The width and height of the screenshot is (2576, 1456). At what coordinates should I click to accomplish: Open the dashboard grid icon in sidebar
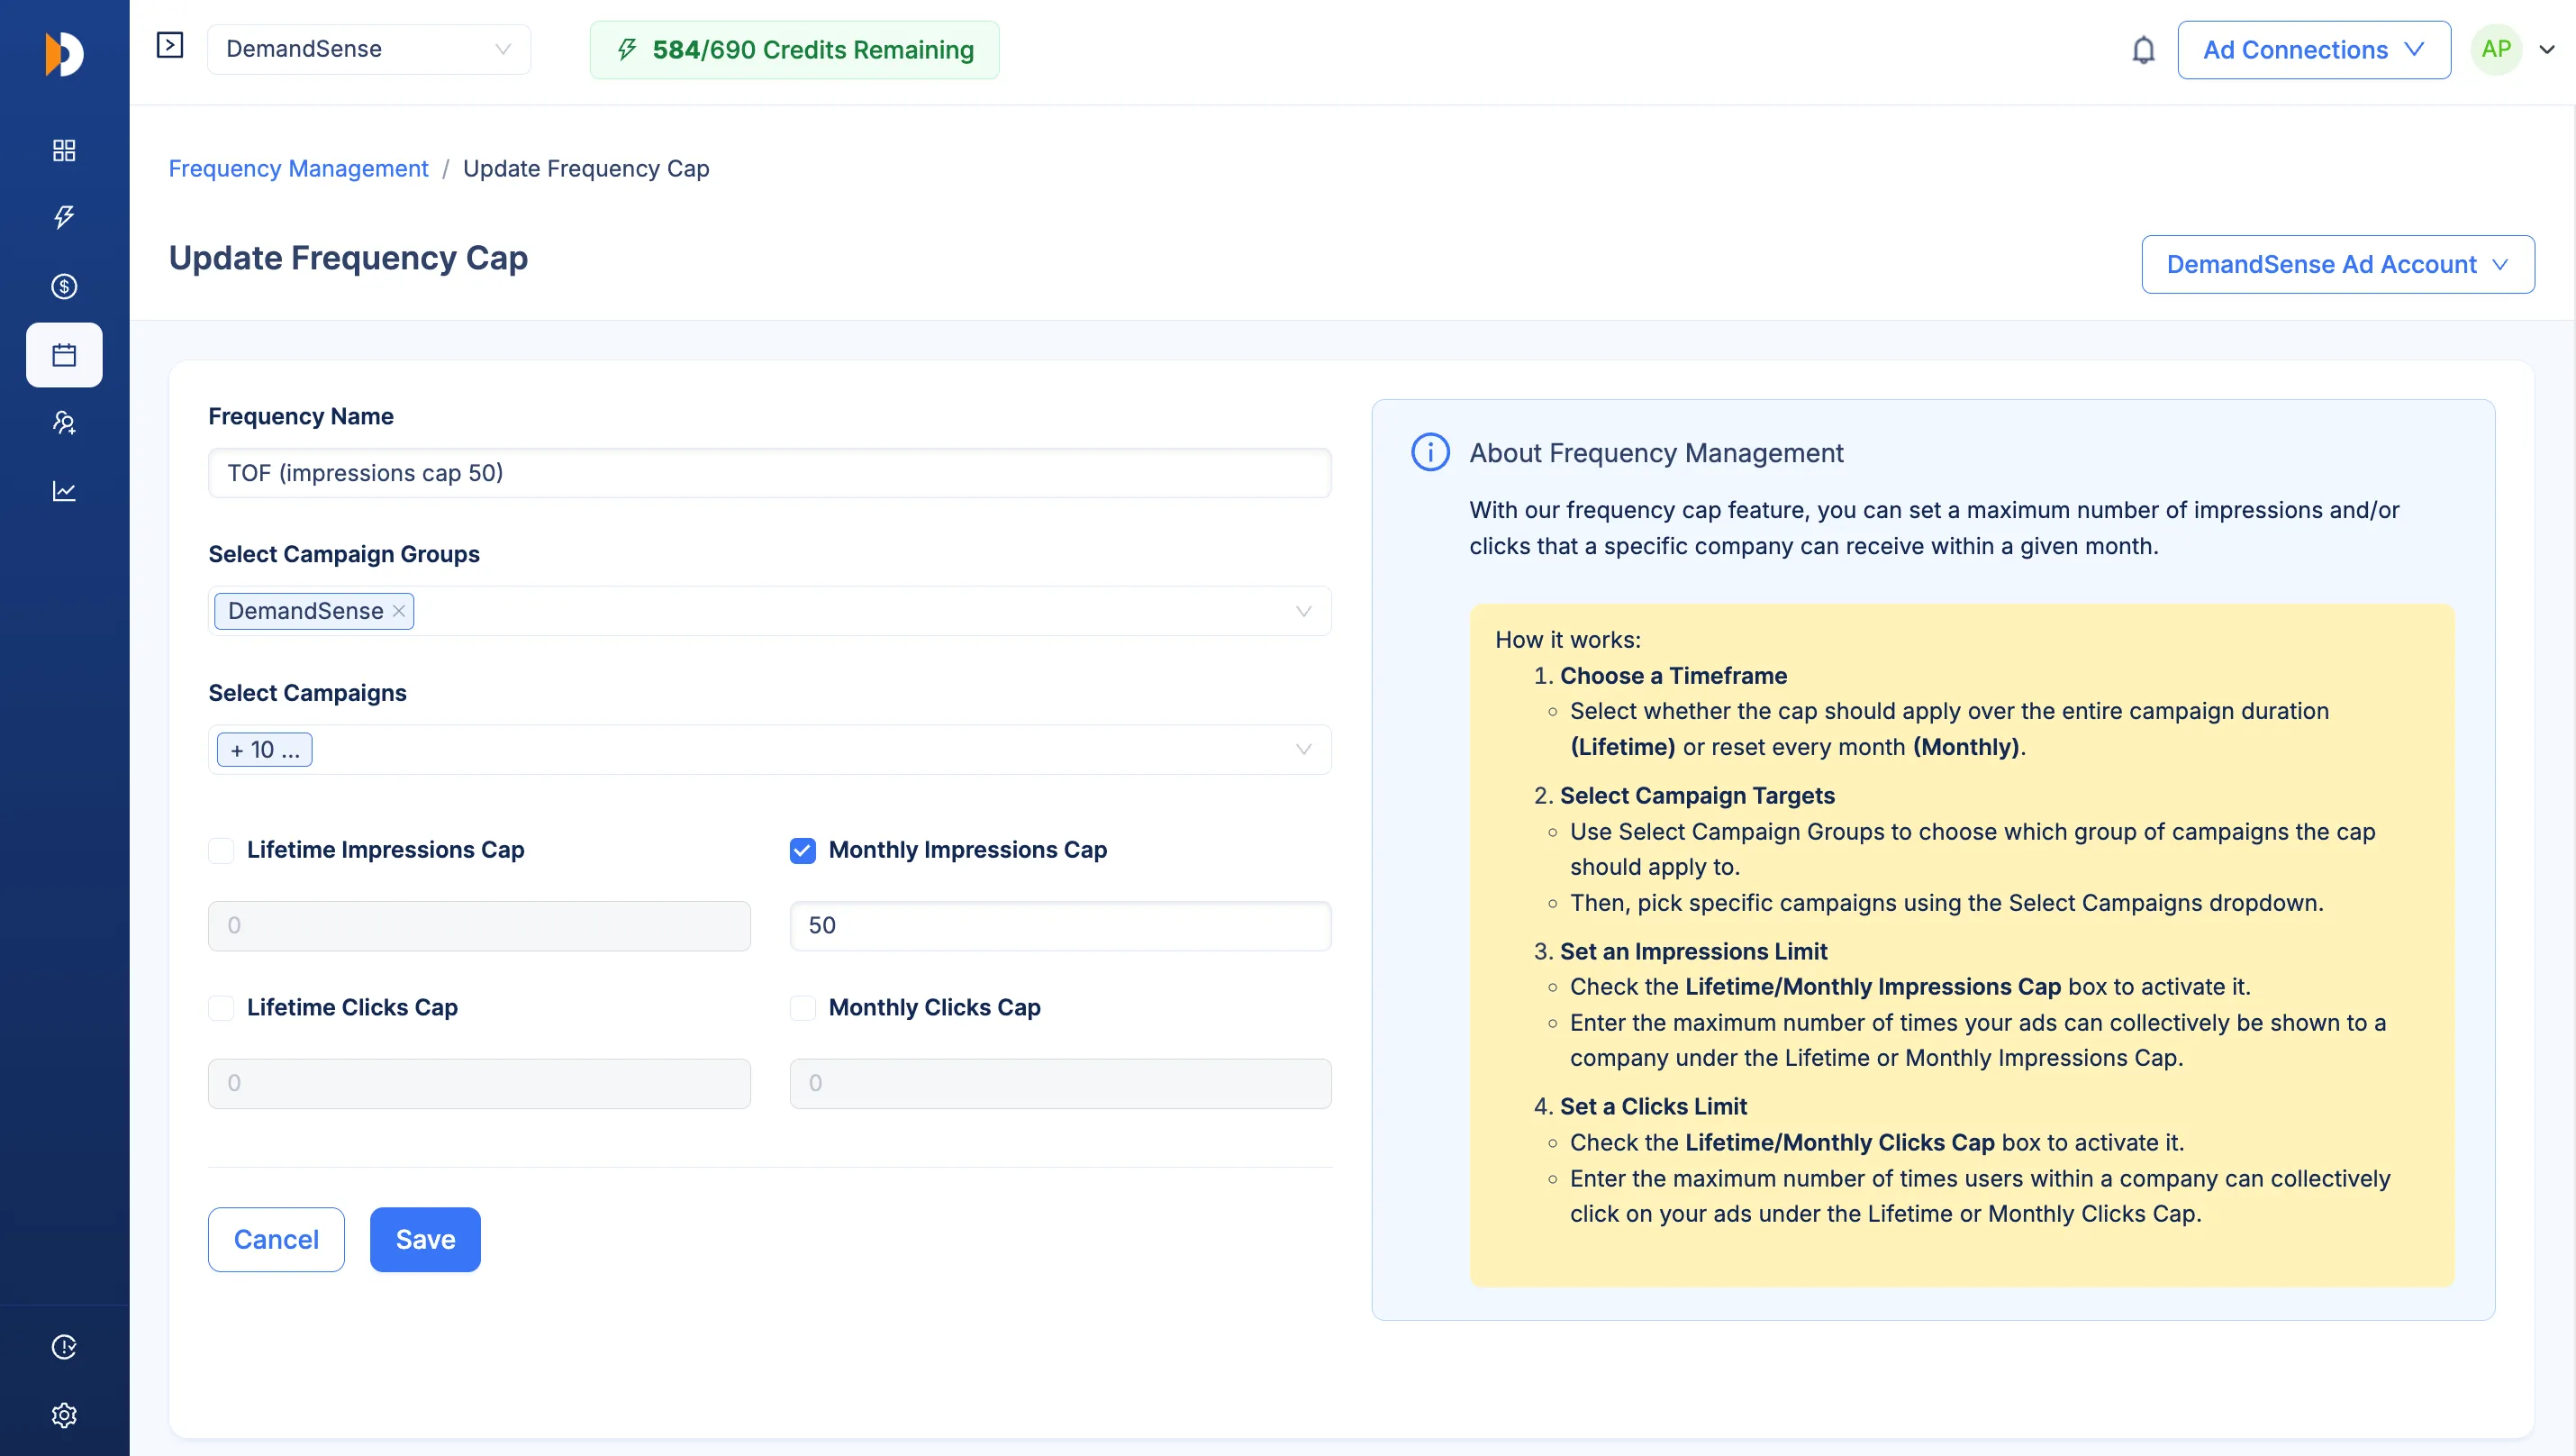point(64,150)
